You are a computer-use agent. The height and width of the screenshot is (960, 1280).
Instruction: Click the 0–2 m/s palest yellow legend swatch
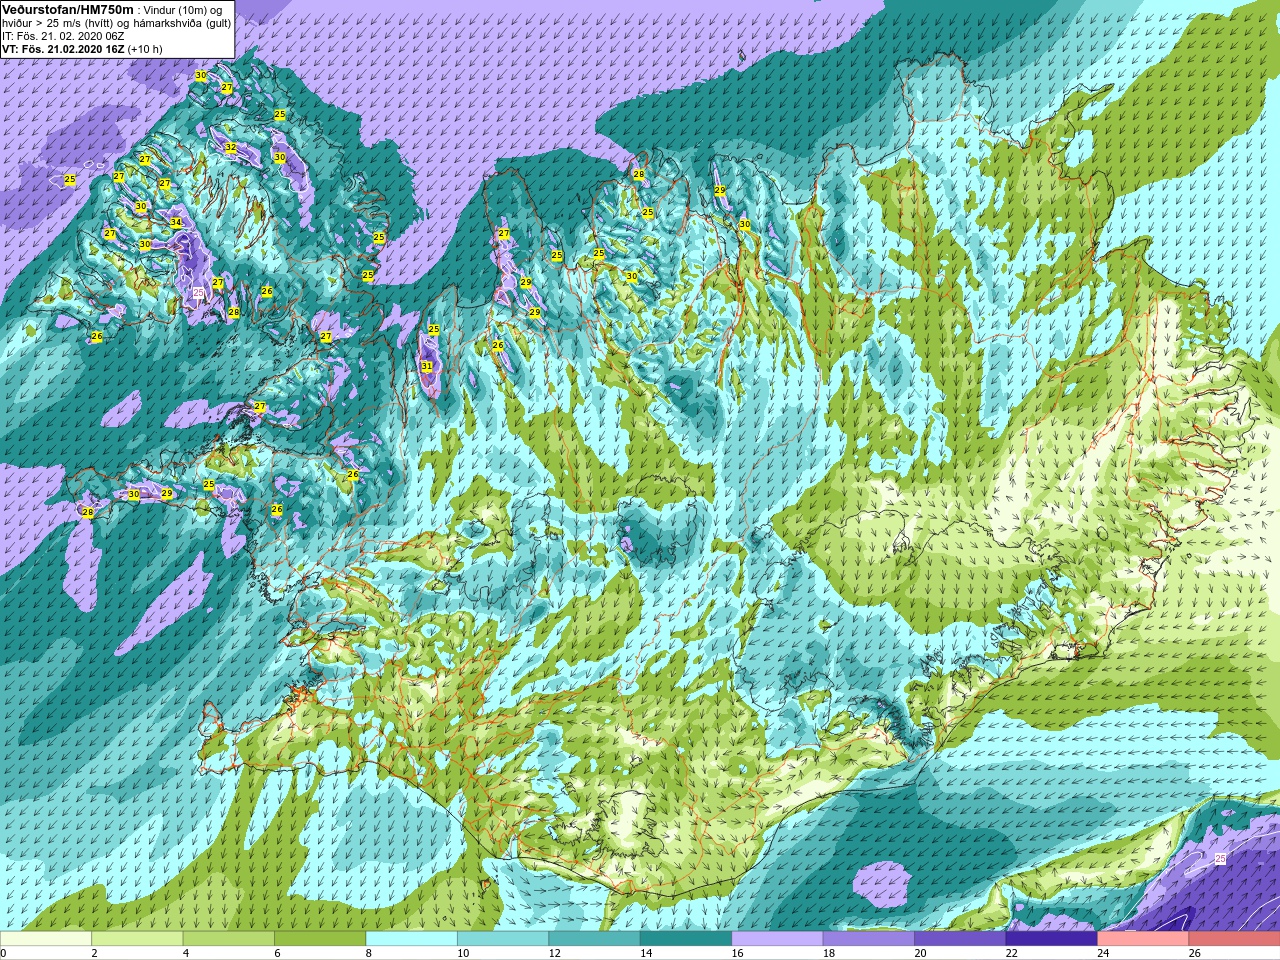(x=46, y=940)
